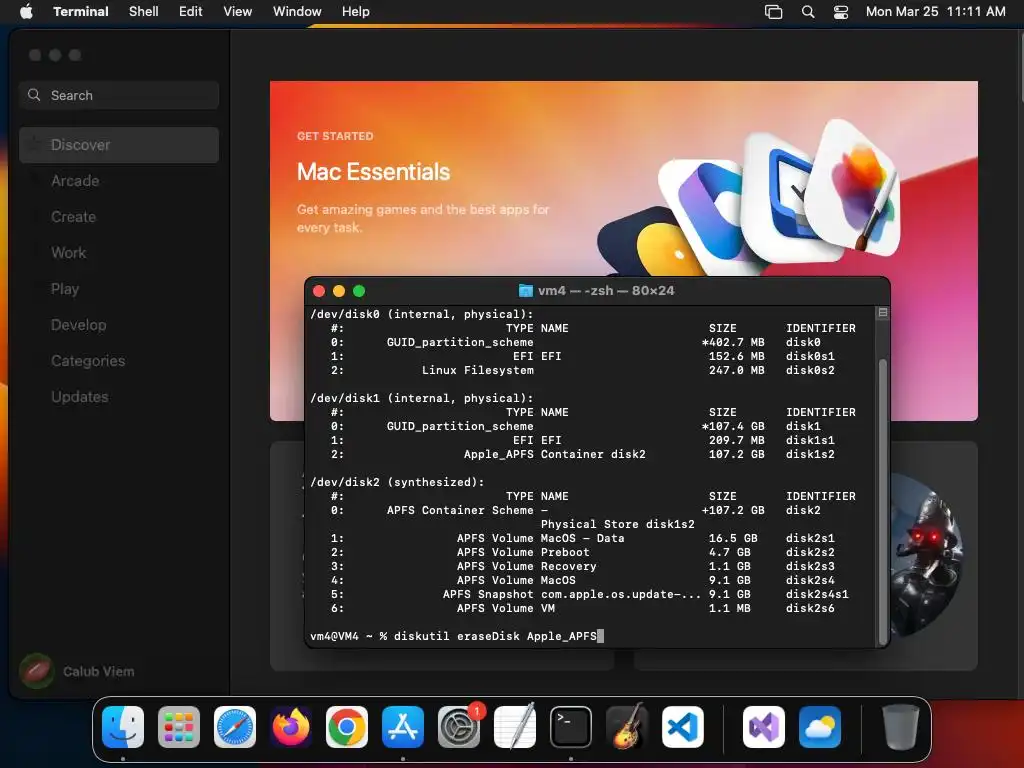Select Arcade in App Store sidebar
This screenshot has width=1024, height=768.
tap(119, 181)
